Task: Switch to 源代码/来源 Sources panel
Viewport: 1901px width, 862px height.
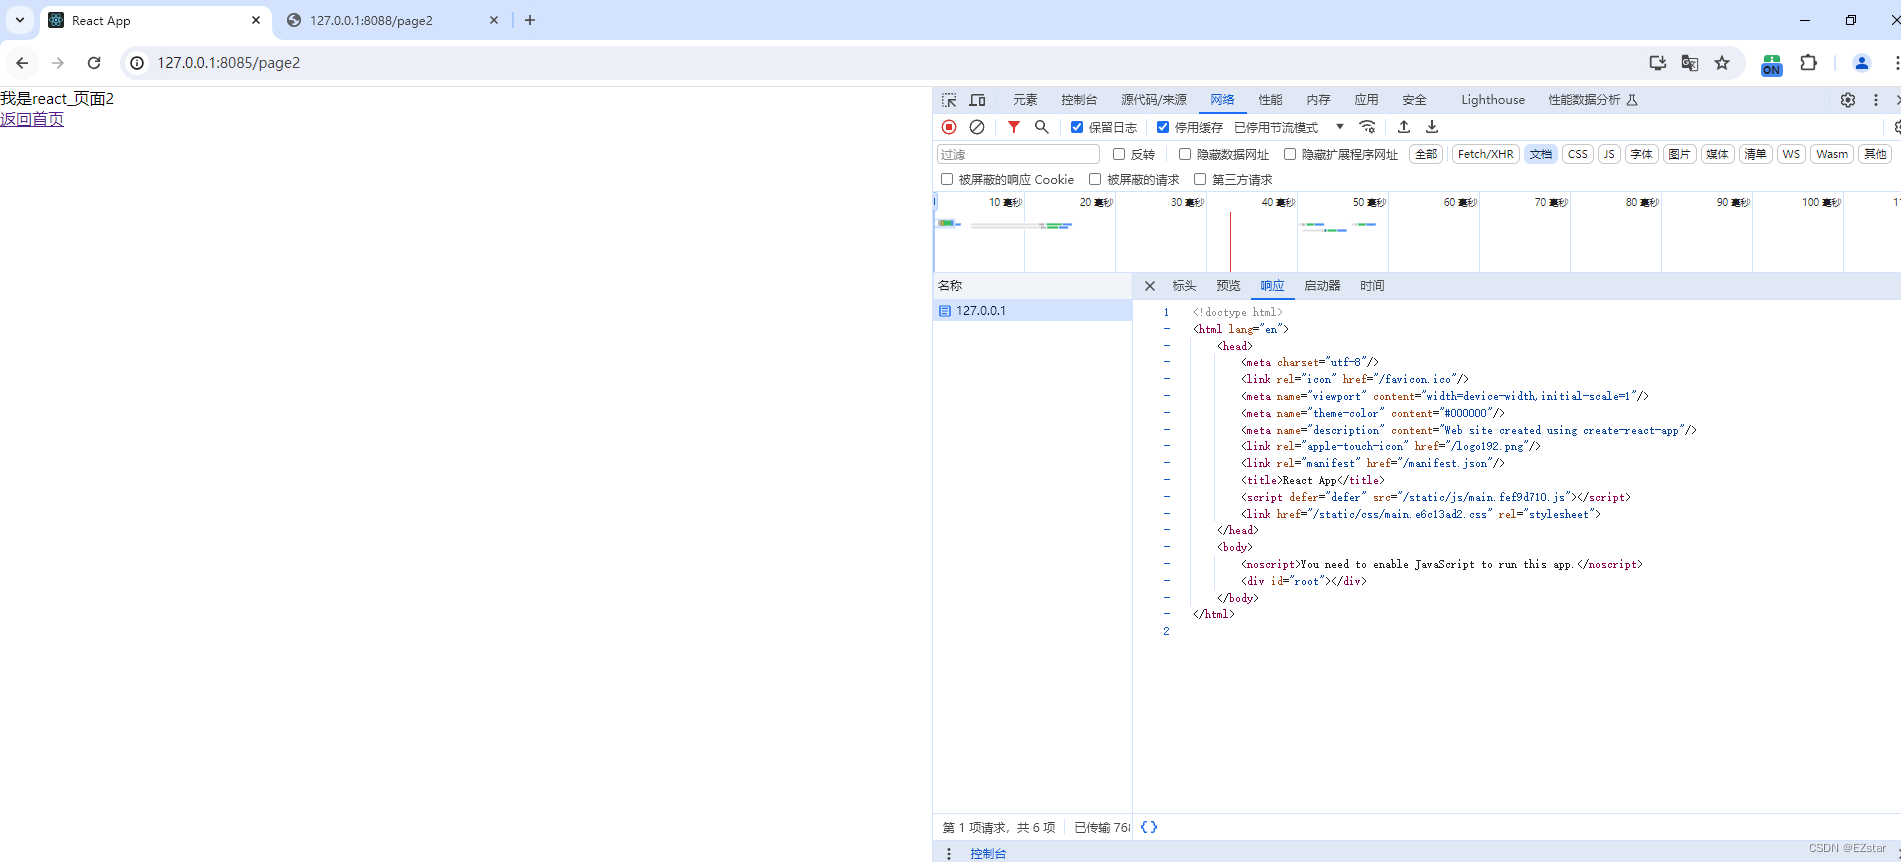Action: 1154,100
